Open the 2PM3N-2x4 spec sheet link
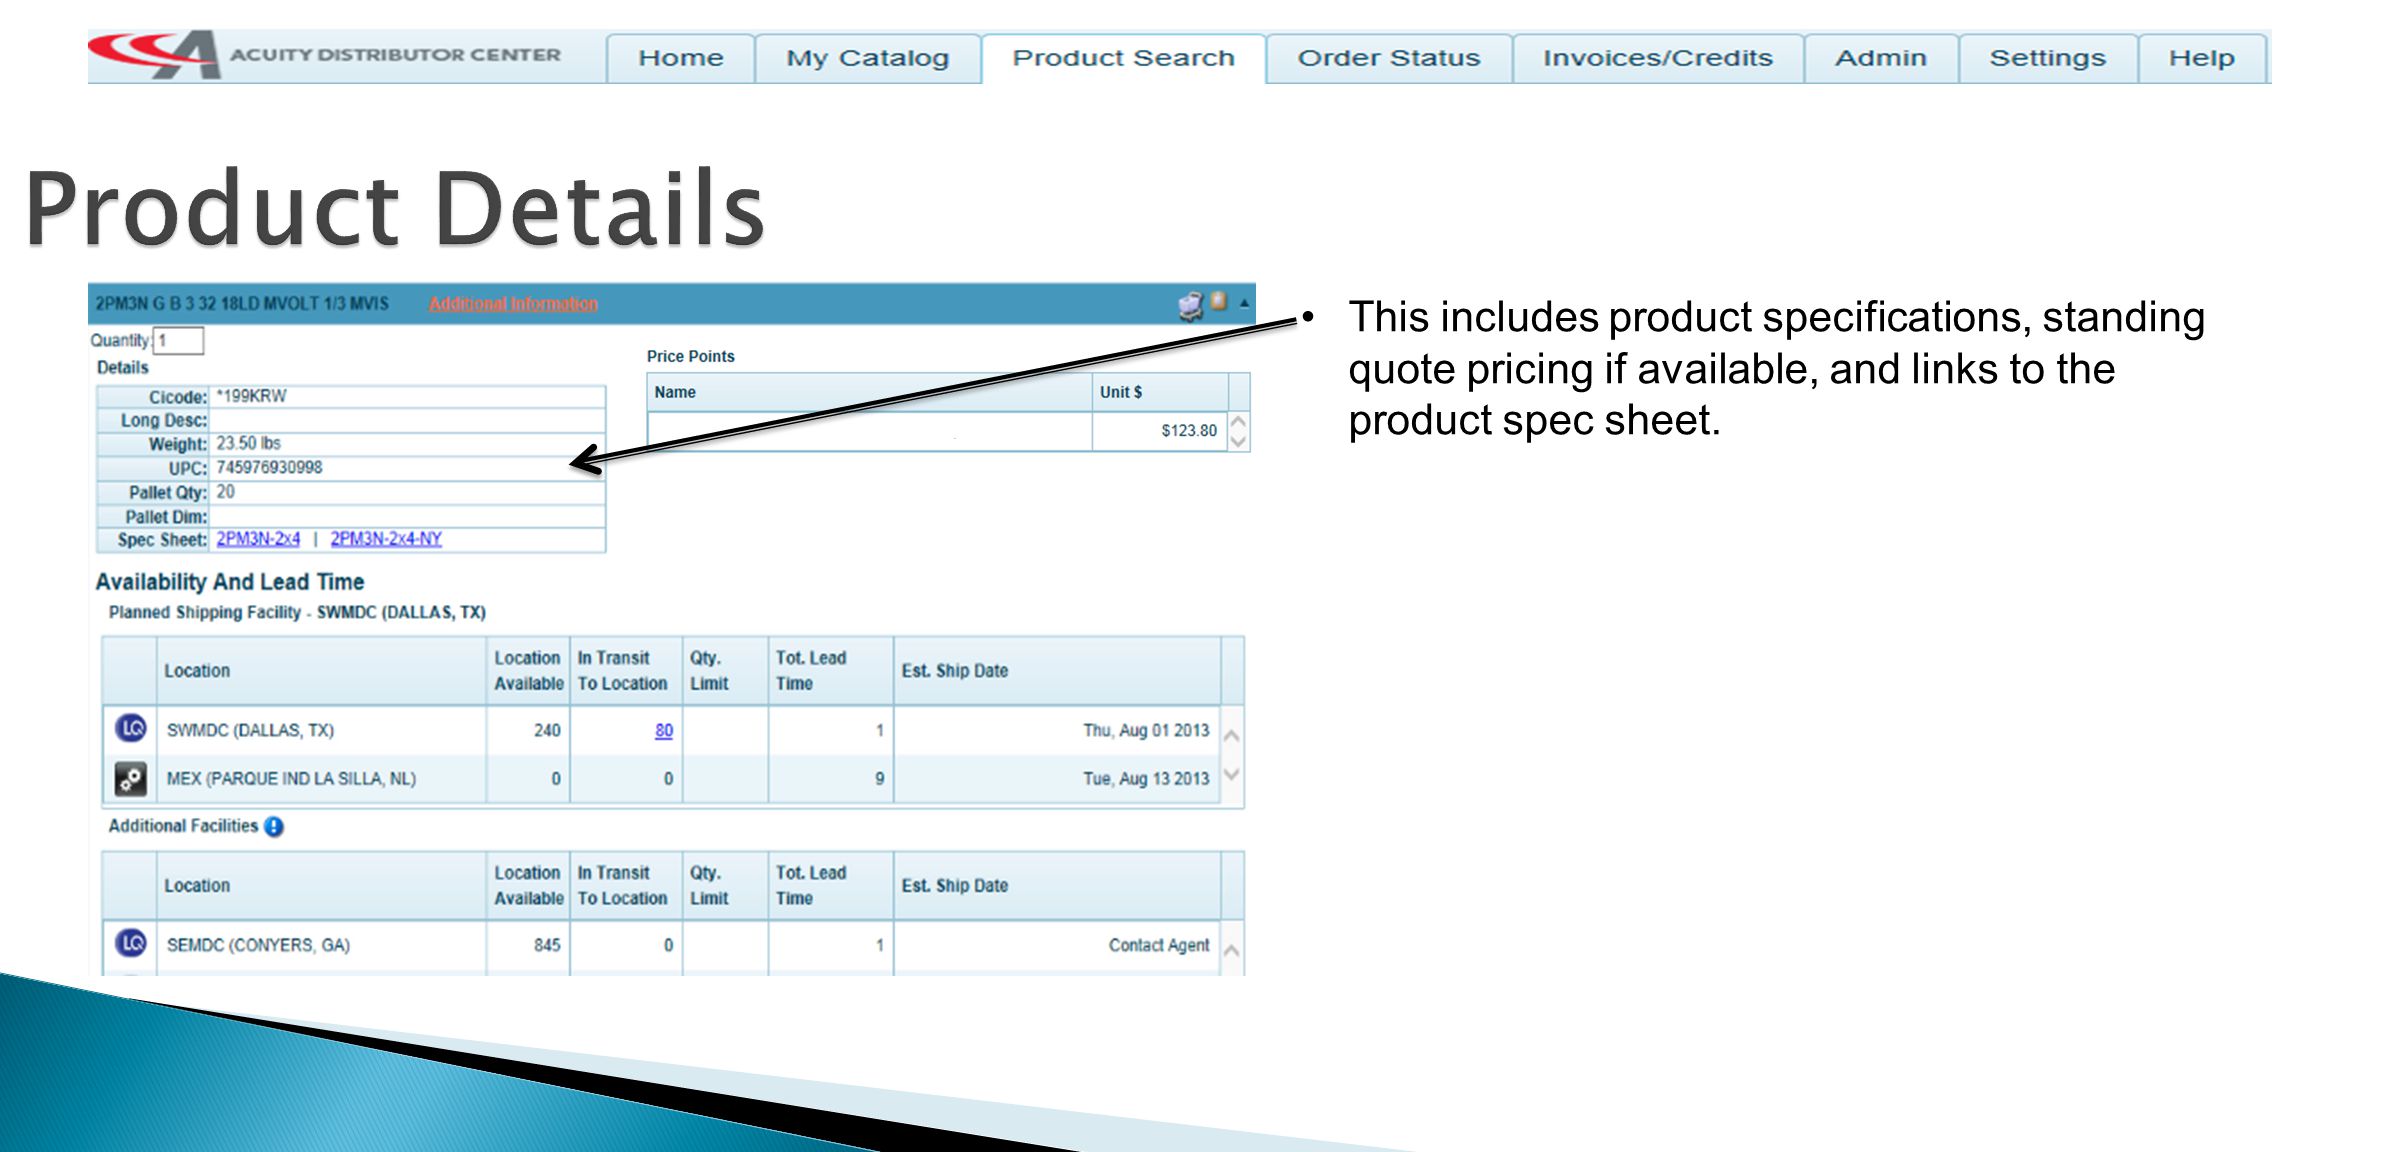Screen dimensions: 2400x1152 (x=258, y=539)
